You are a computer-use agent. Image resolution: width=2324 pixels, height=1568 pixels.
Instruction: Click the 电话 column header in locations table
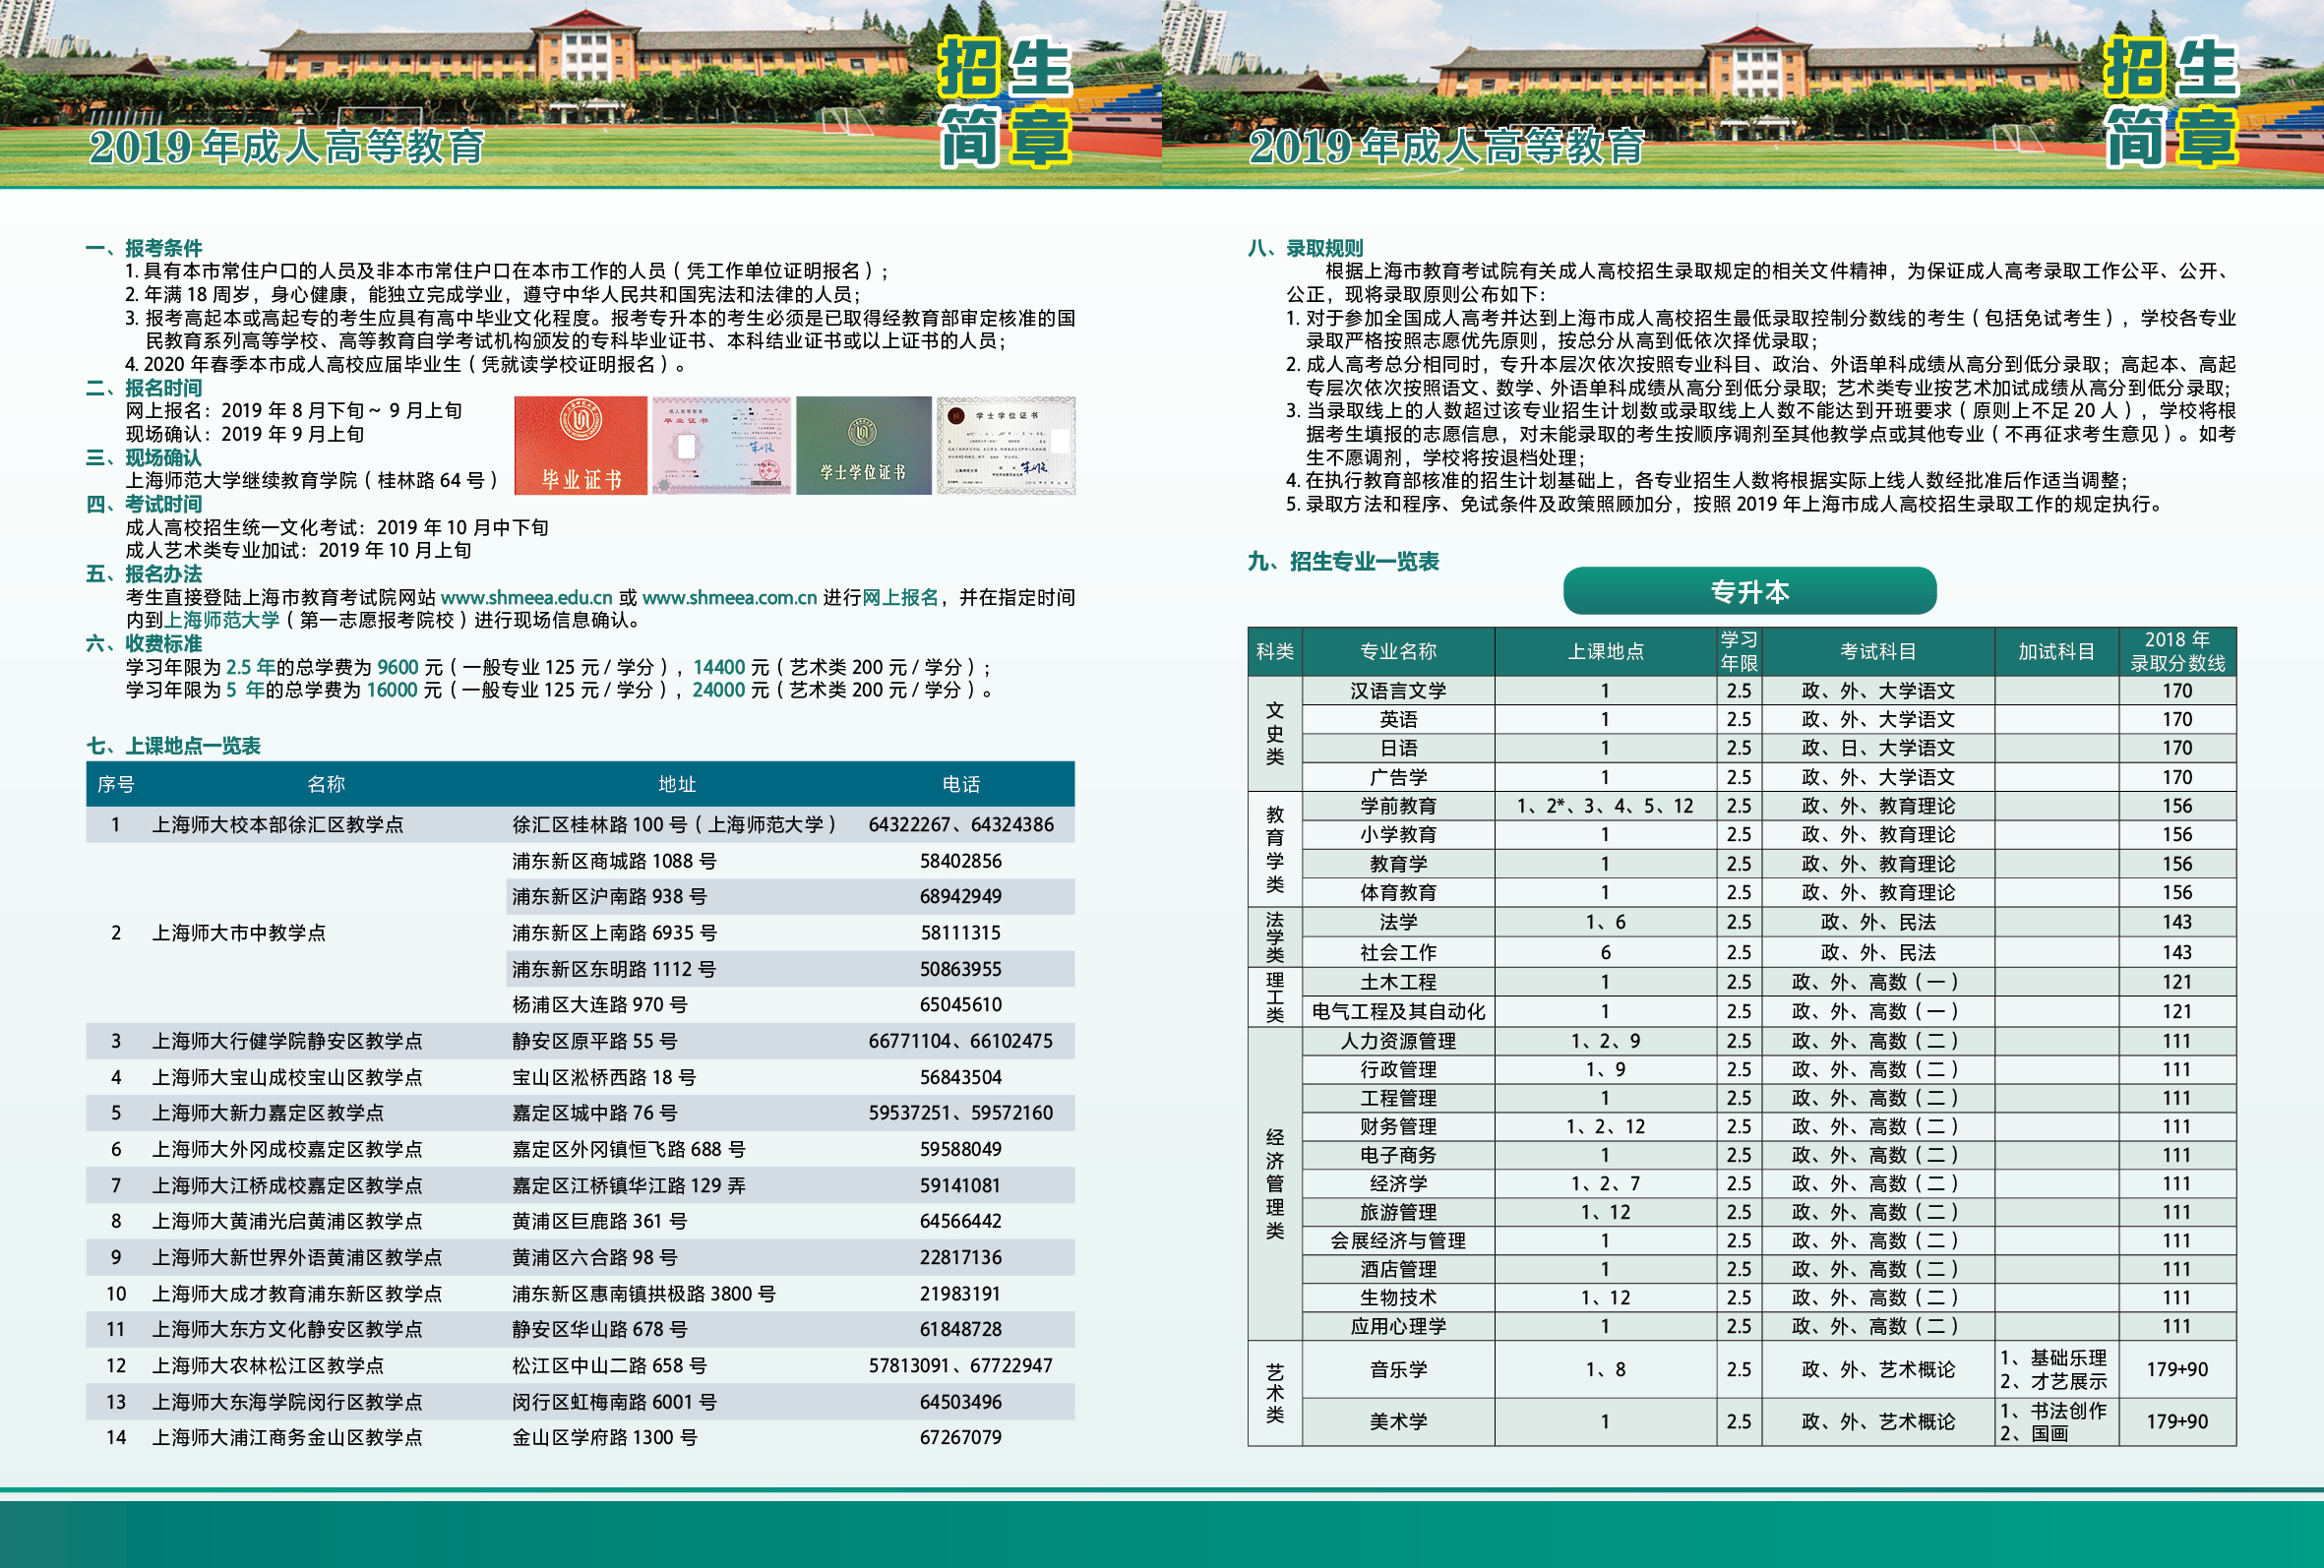960,785
